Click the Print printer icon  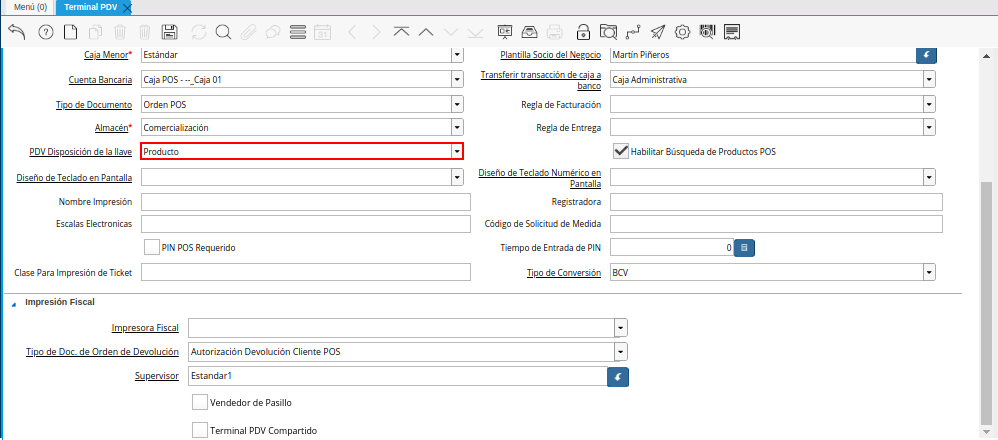[x=554, y=32]
